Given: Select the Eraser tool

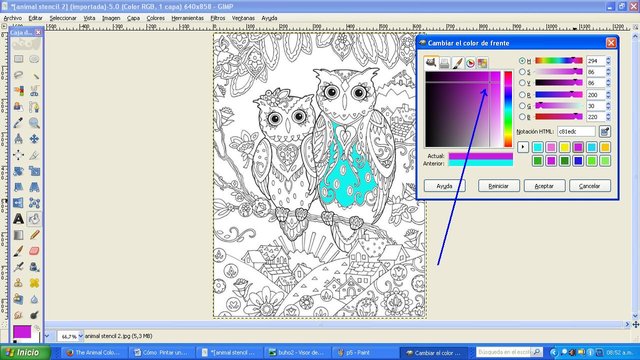Looking at the screenshot, I should click(34, 251).
